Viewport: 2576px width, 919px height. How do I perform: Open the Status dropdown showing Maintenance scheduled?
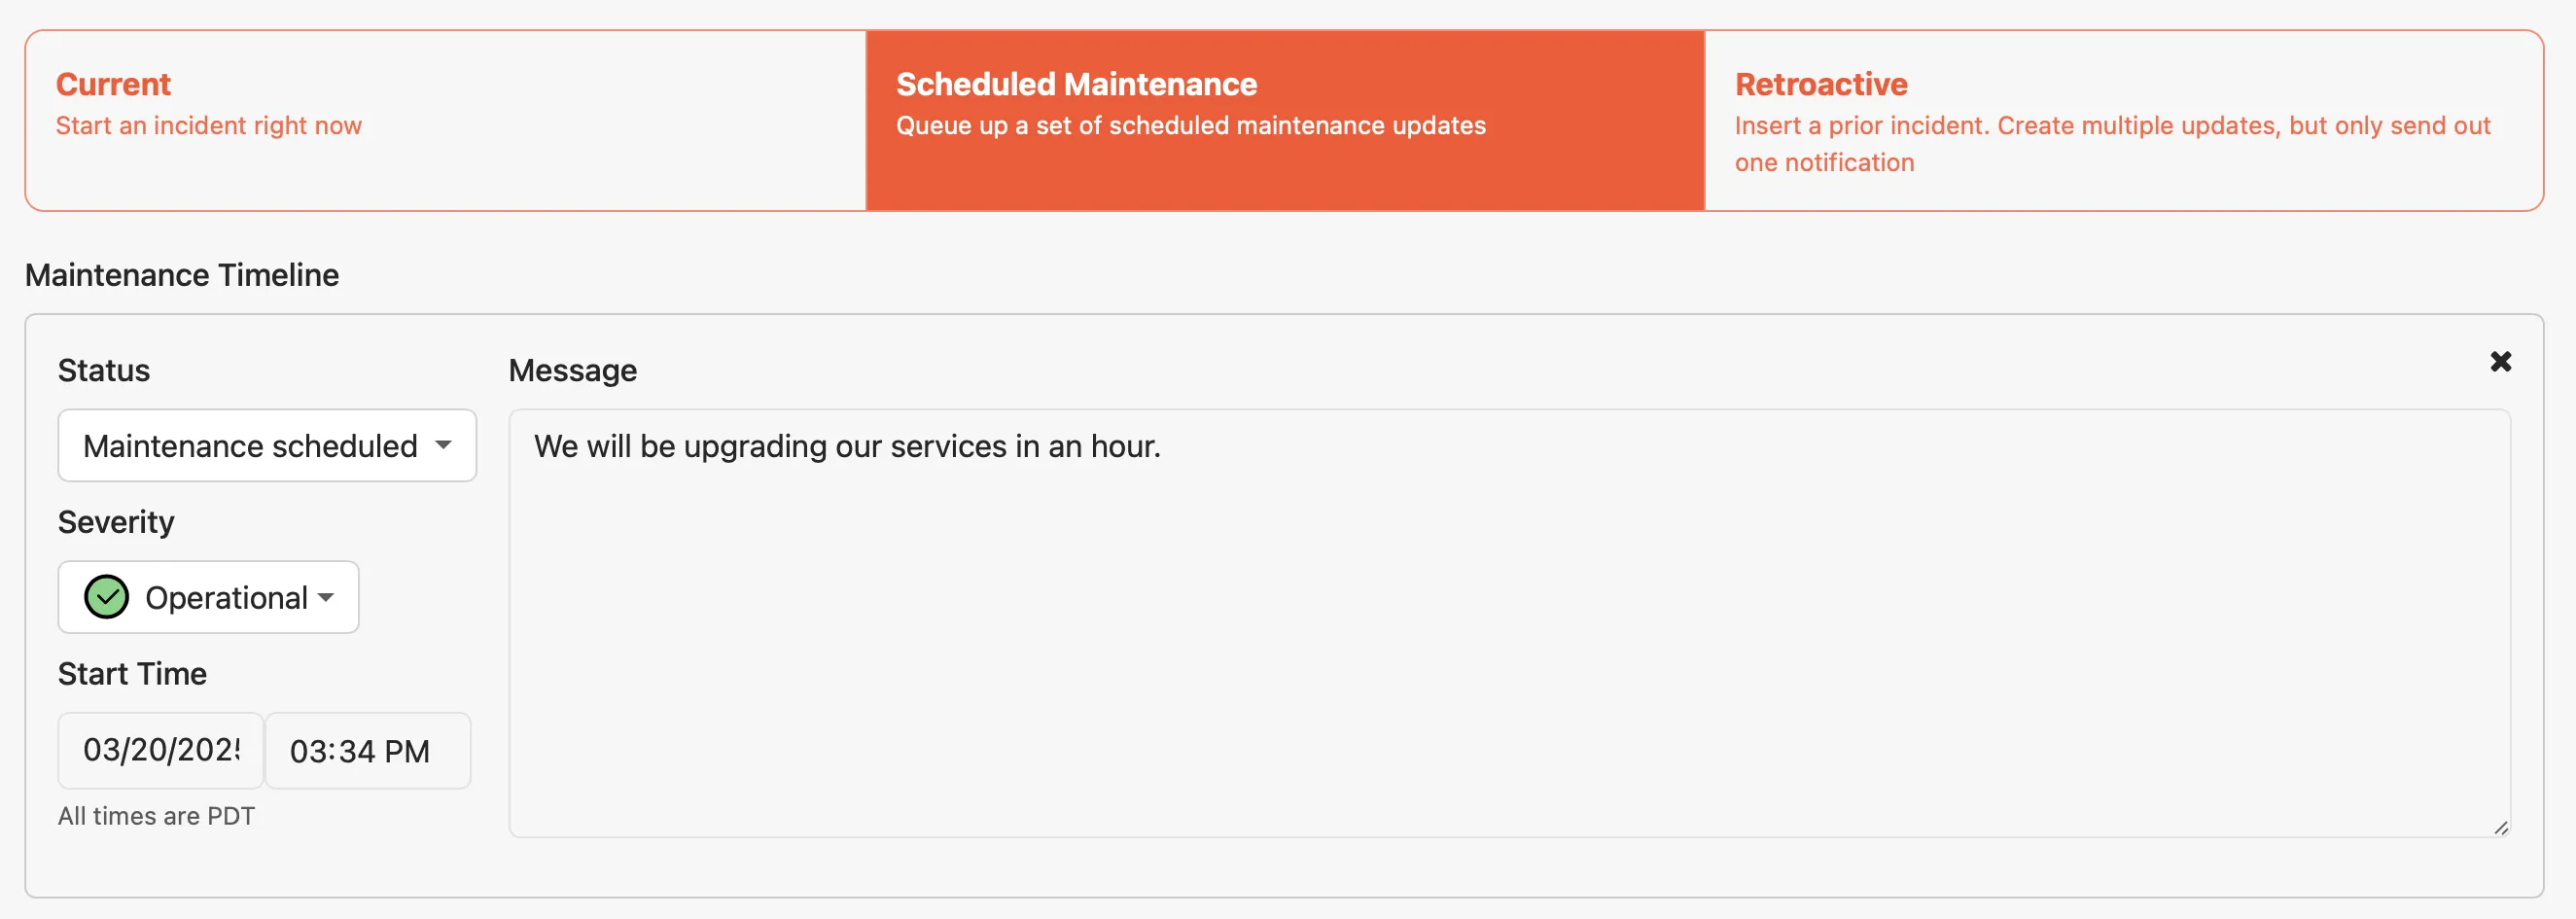[x=266, y=446]
